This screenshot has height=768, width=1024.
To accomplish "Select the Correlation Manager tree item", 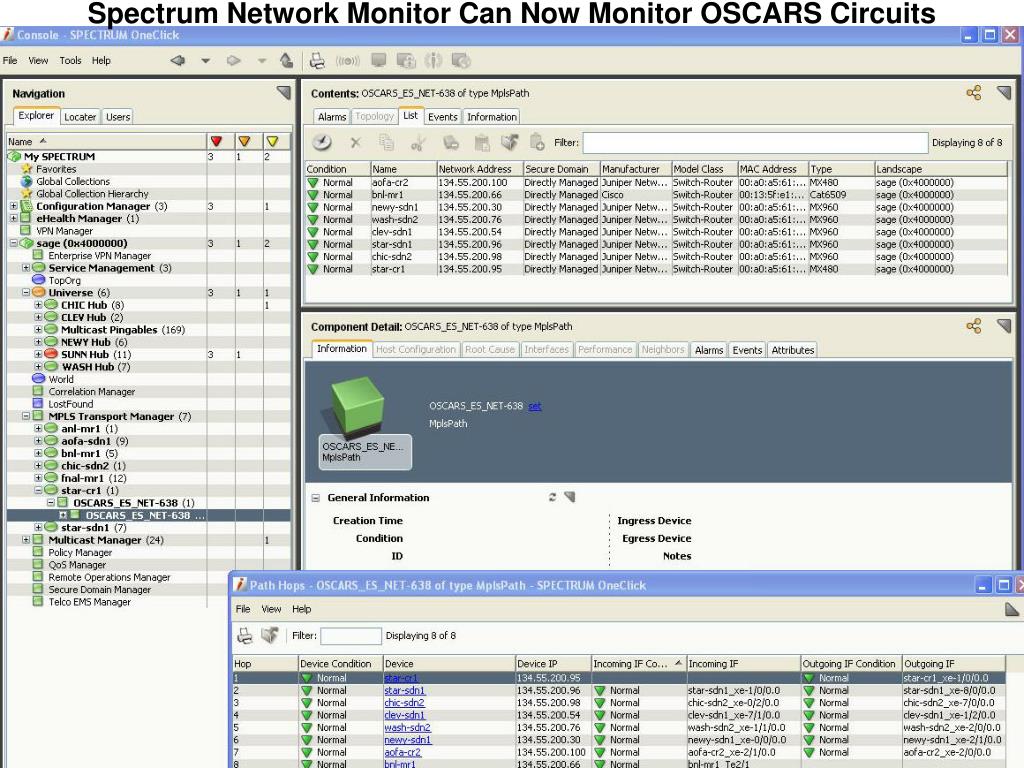I will [x=91, y=392].
